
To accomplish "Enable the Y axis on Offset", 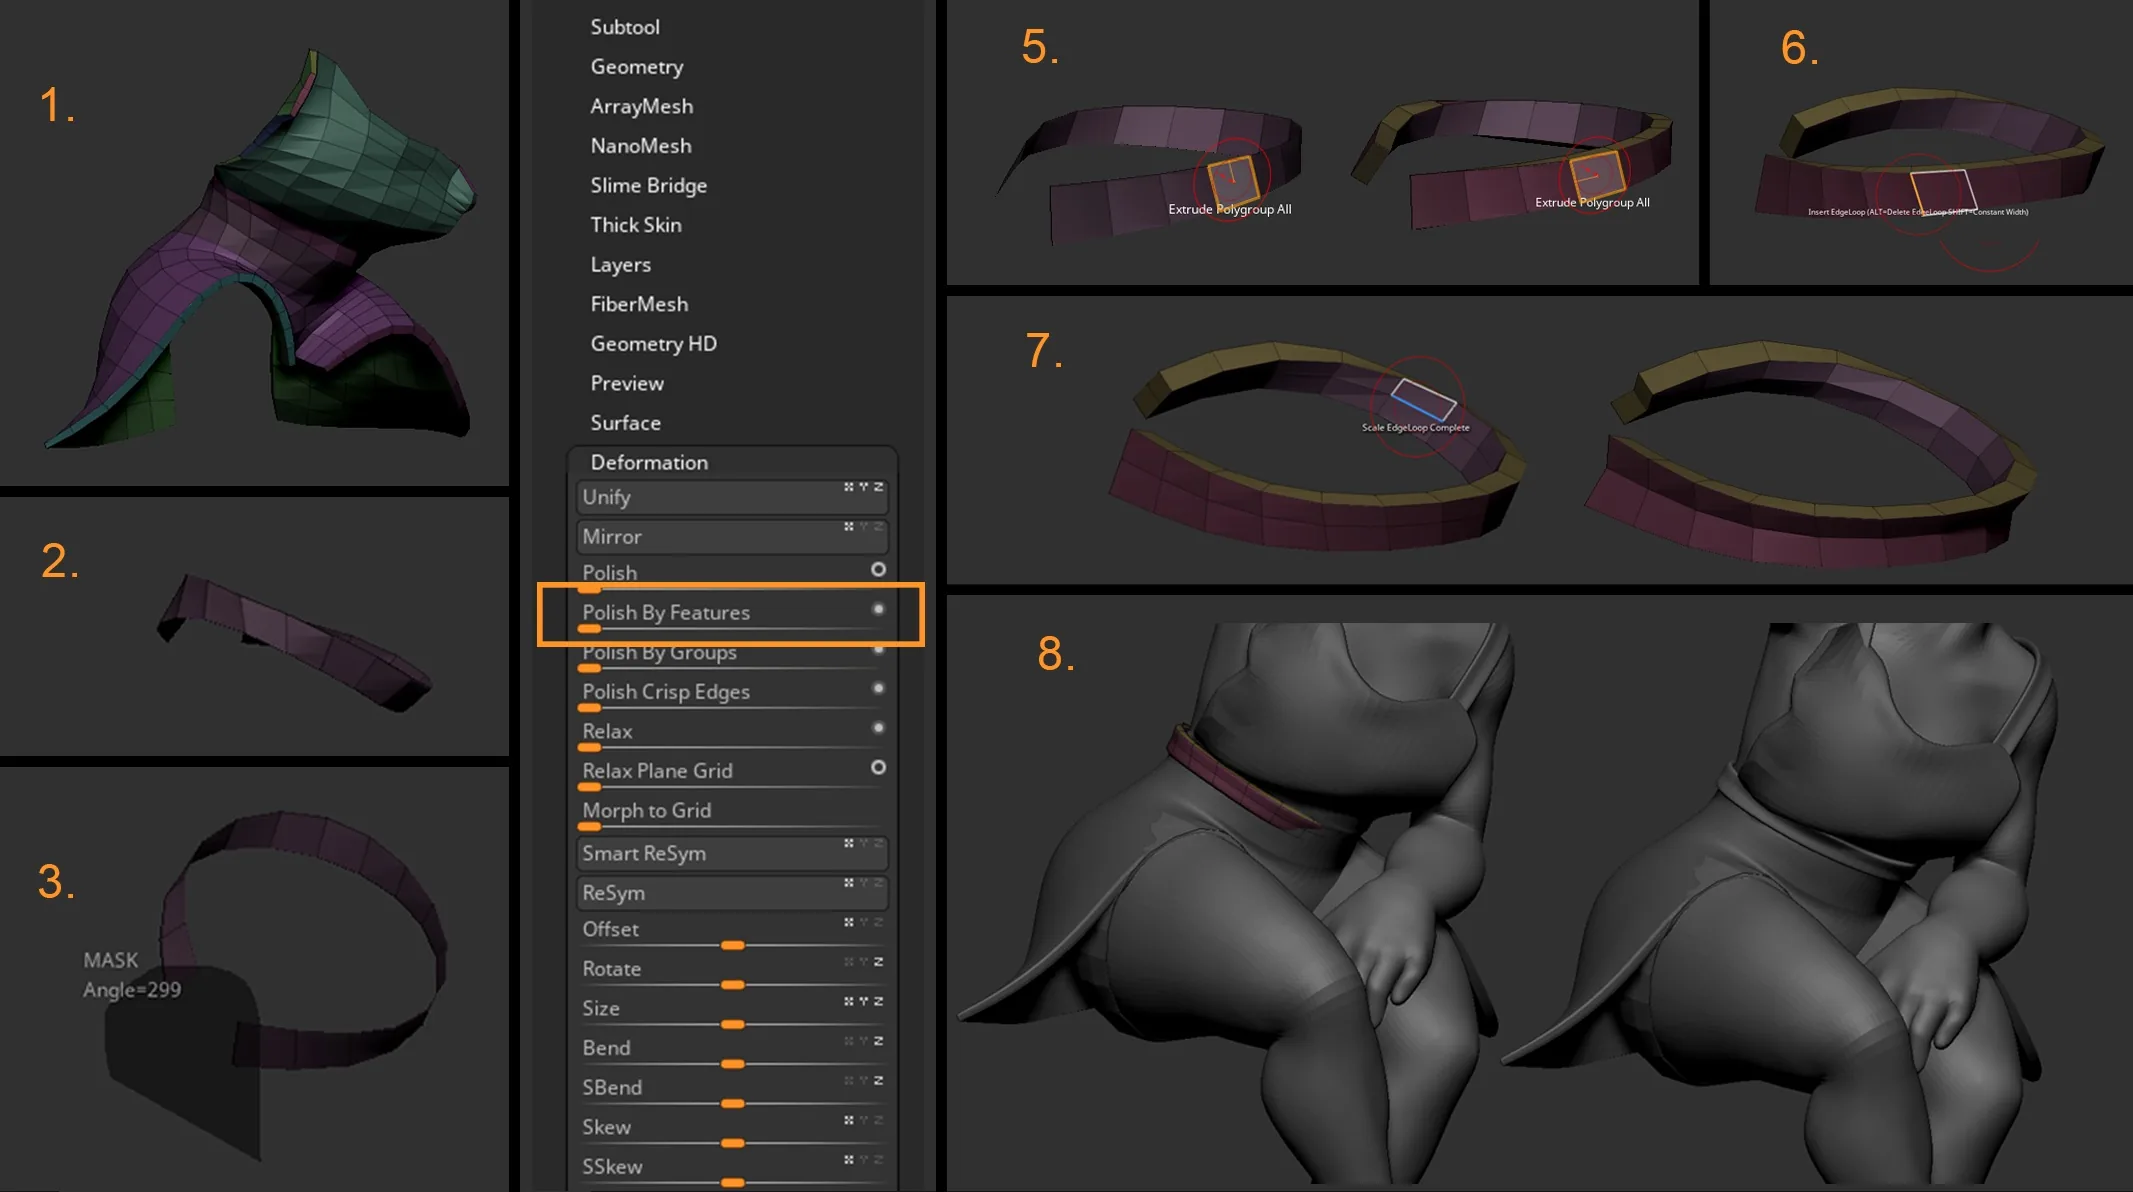I will click(x=864, y=922).
